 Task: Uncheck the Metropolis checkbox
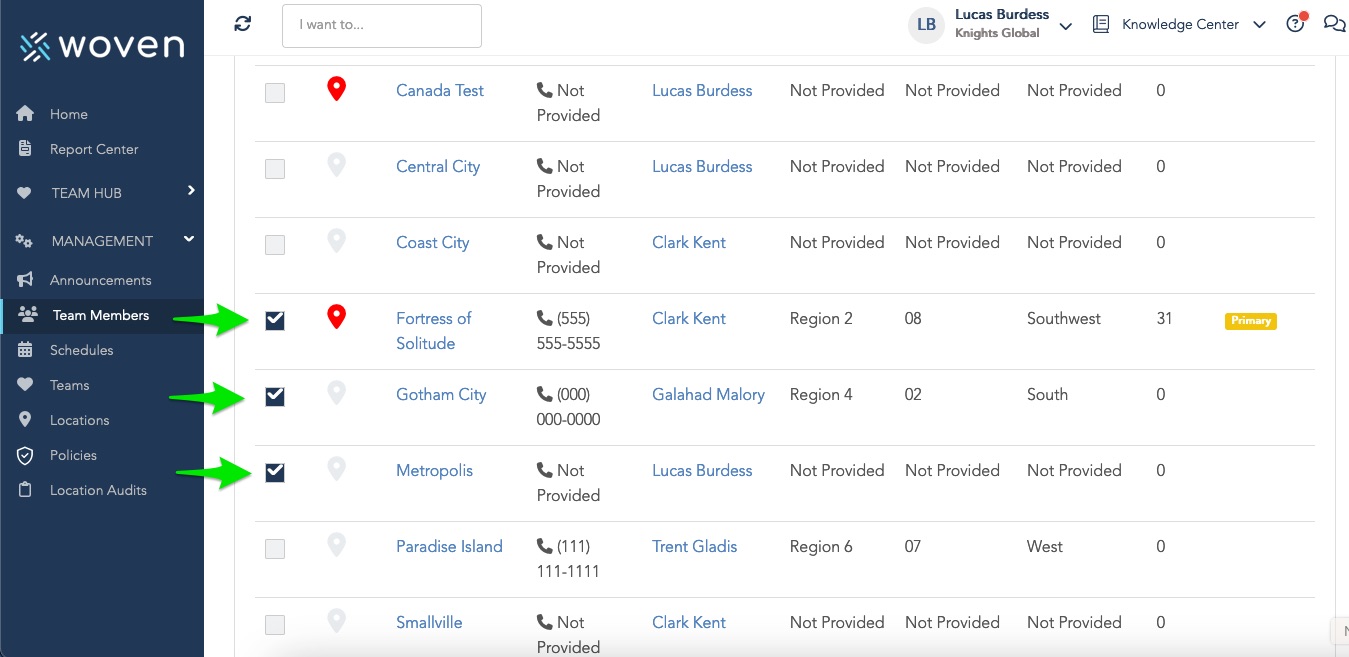tap(275, 473)
